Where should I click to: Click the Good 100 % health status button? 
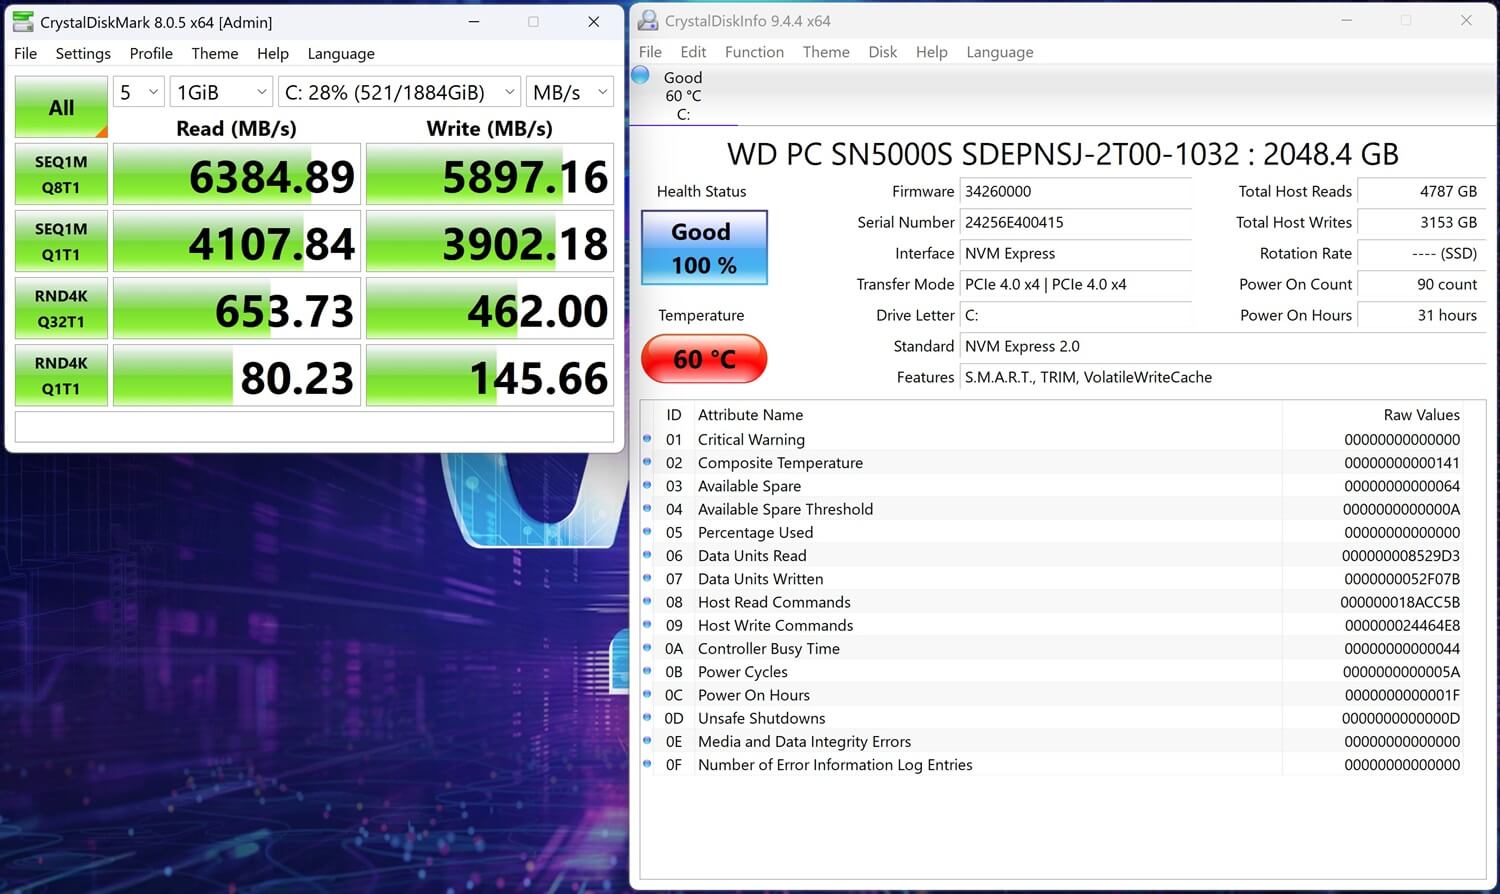[704, 247]
